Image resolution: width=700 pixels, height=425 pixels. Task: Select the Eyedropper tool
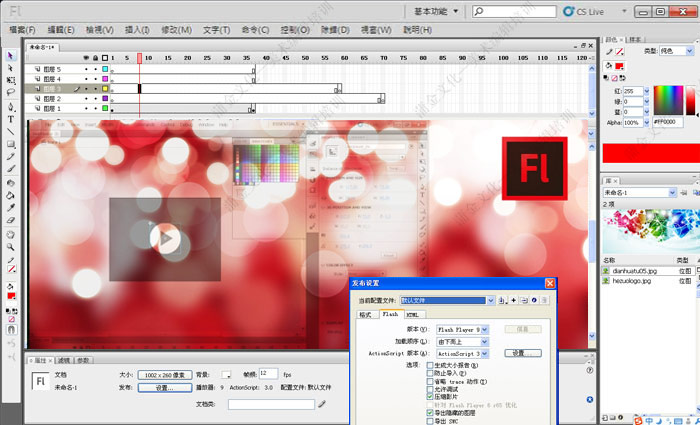pyautogui.click(x=11, y=208)
